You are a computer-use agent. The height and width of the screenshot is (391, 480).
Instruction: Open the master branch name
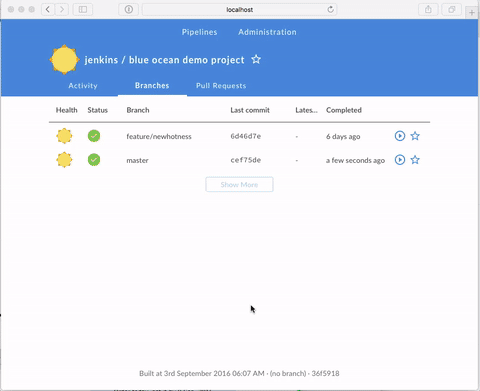[137, 160]
